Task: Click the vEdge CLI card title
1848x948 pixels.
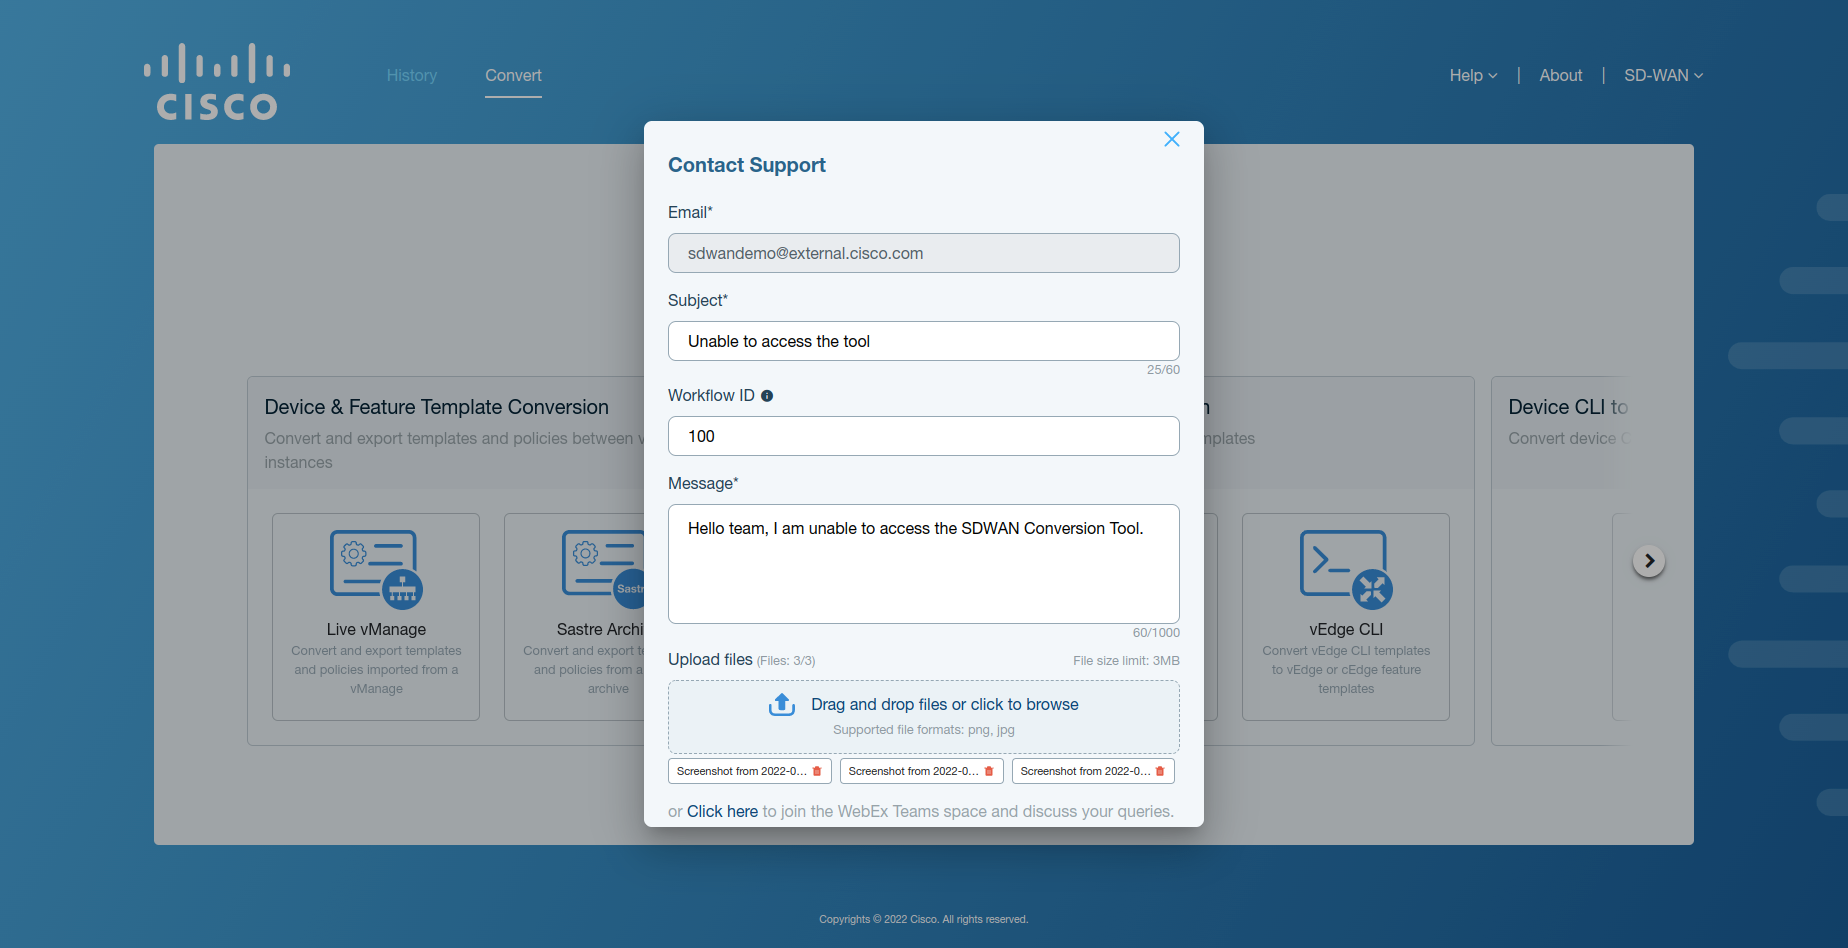Action: (1346, 629)
